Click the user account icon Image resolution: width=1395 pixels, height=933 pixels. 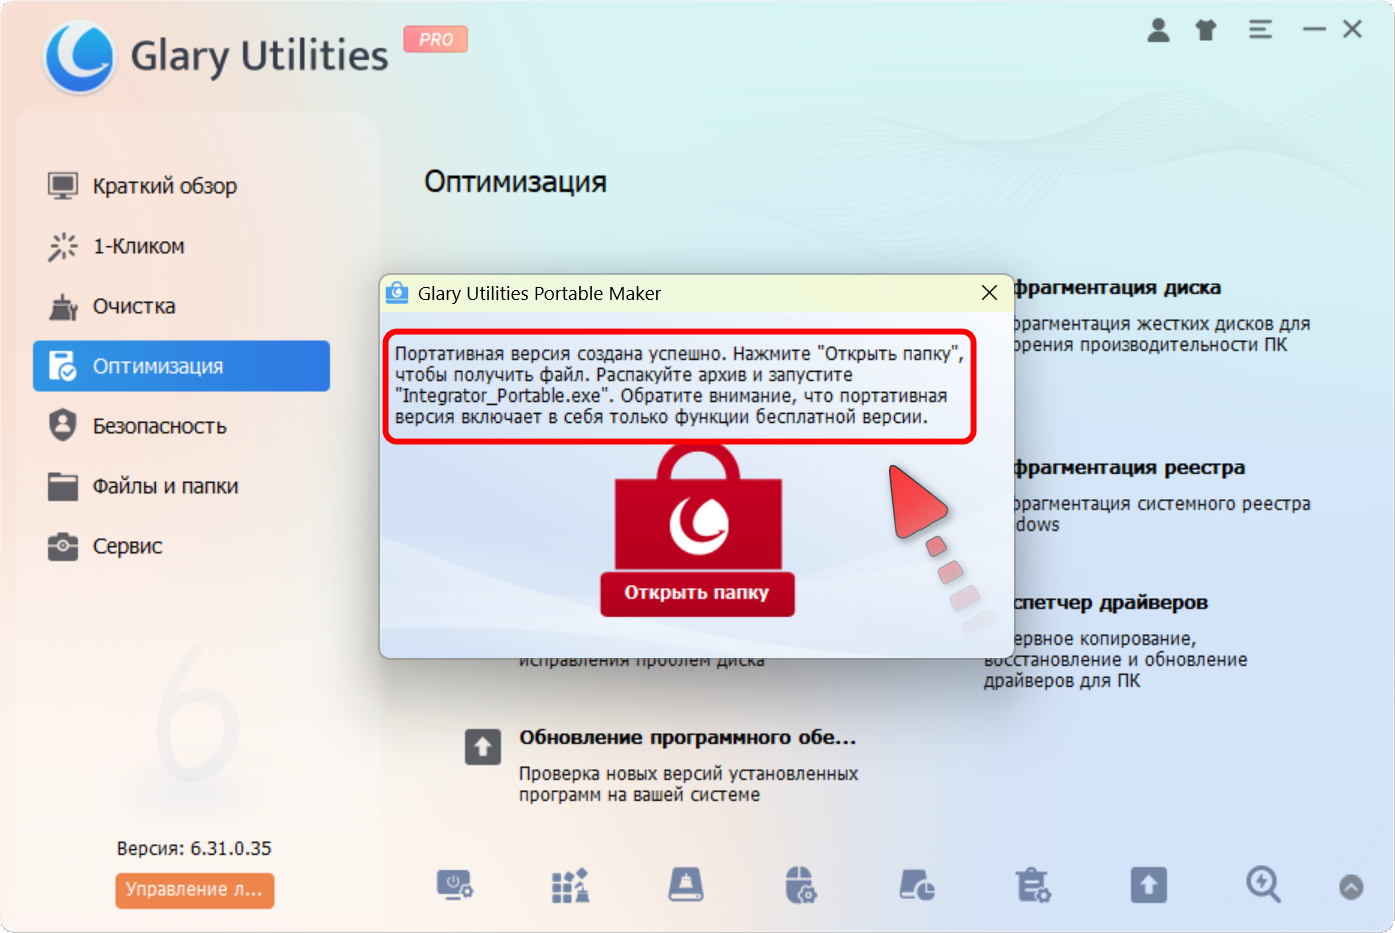(1158, 30)
